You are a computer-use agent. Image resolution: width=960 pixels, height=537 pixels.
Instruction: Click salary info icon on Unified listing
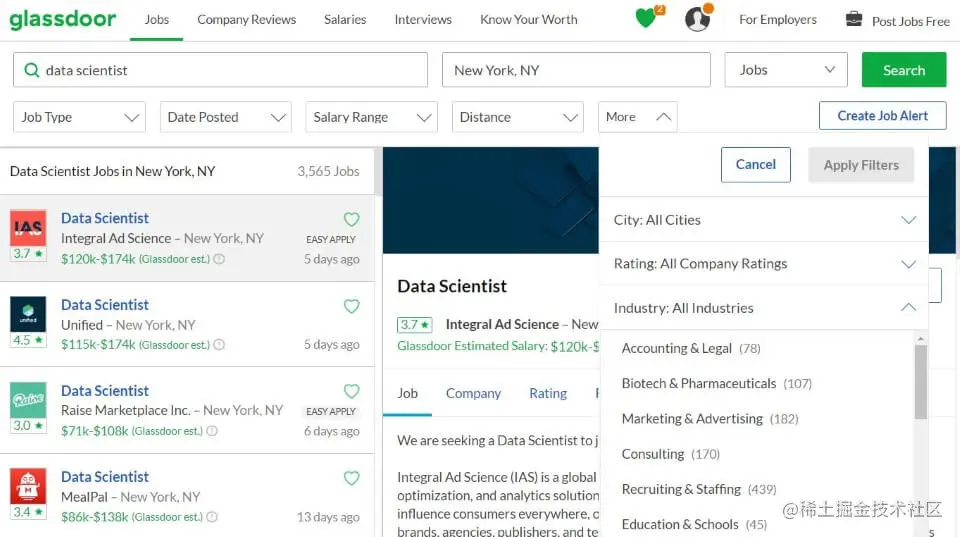[x=219, y=345]
